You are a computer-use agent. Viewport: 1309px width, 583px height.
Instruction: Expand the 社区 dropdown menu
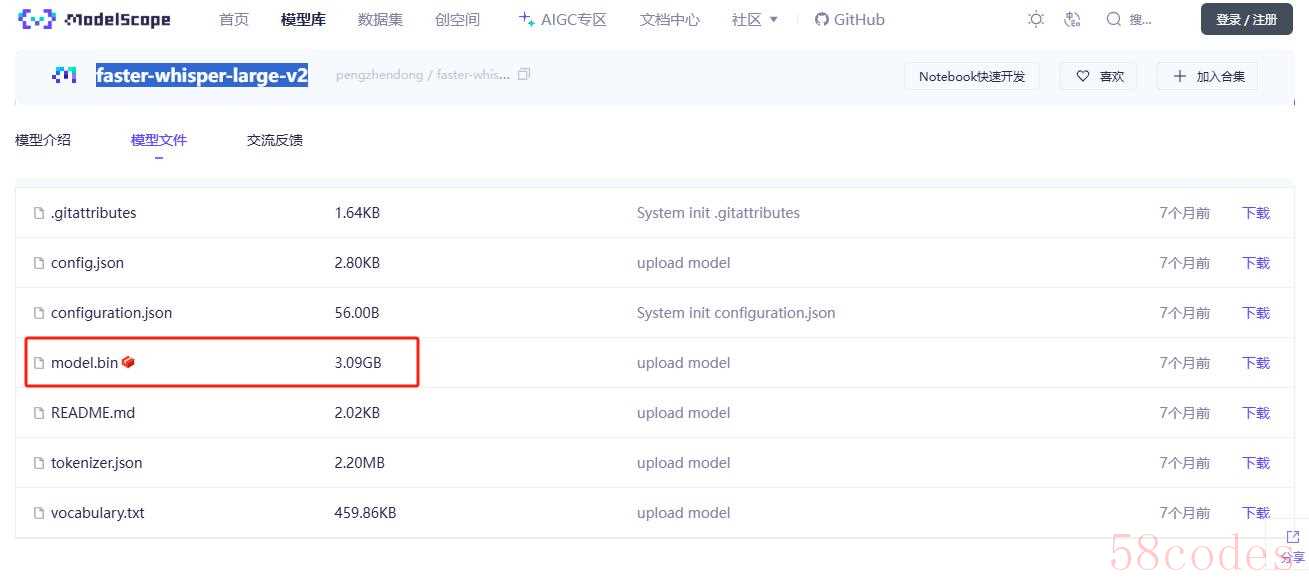click(755, 19)
